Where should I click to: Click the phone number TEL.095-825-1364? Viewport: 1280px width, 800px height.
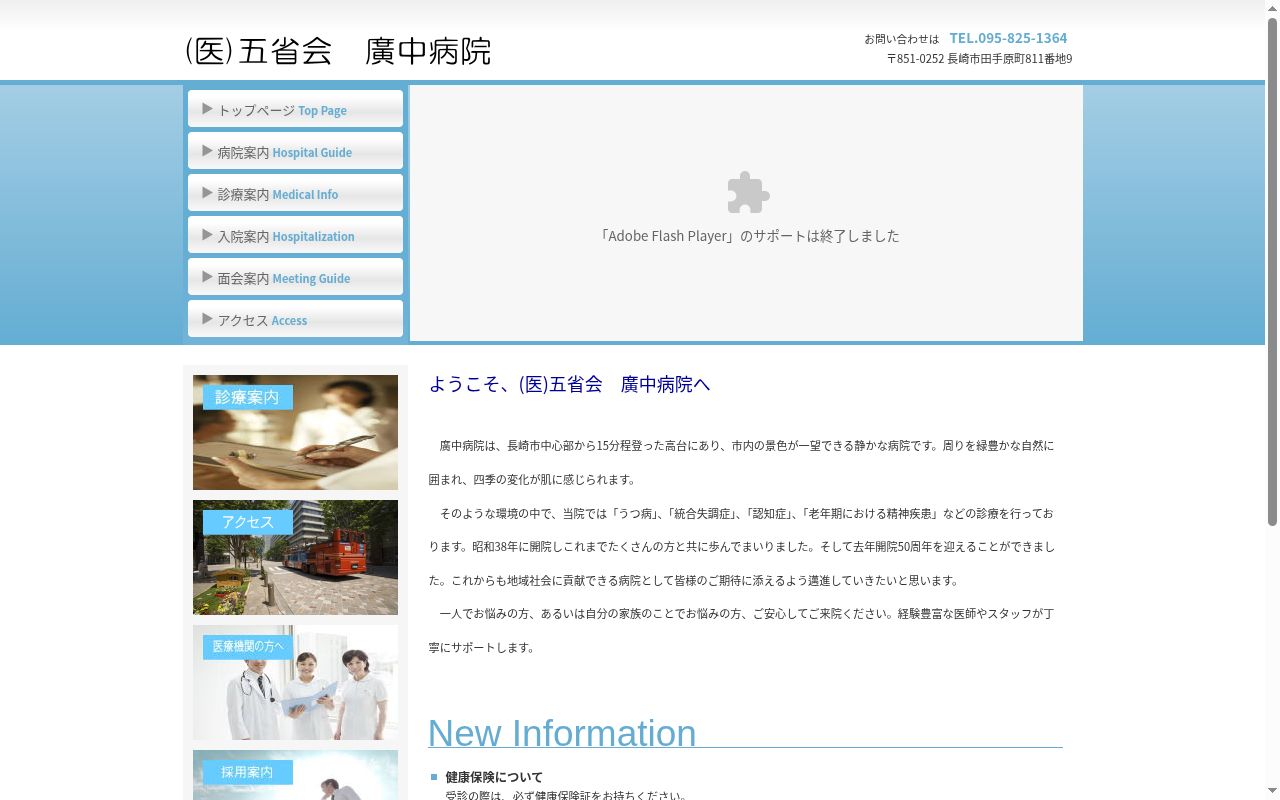[1008, 38]
